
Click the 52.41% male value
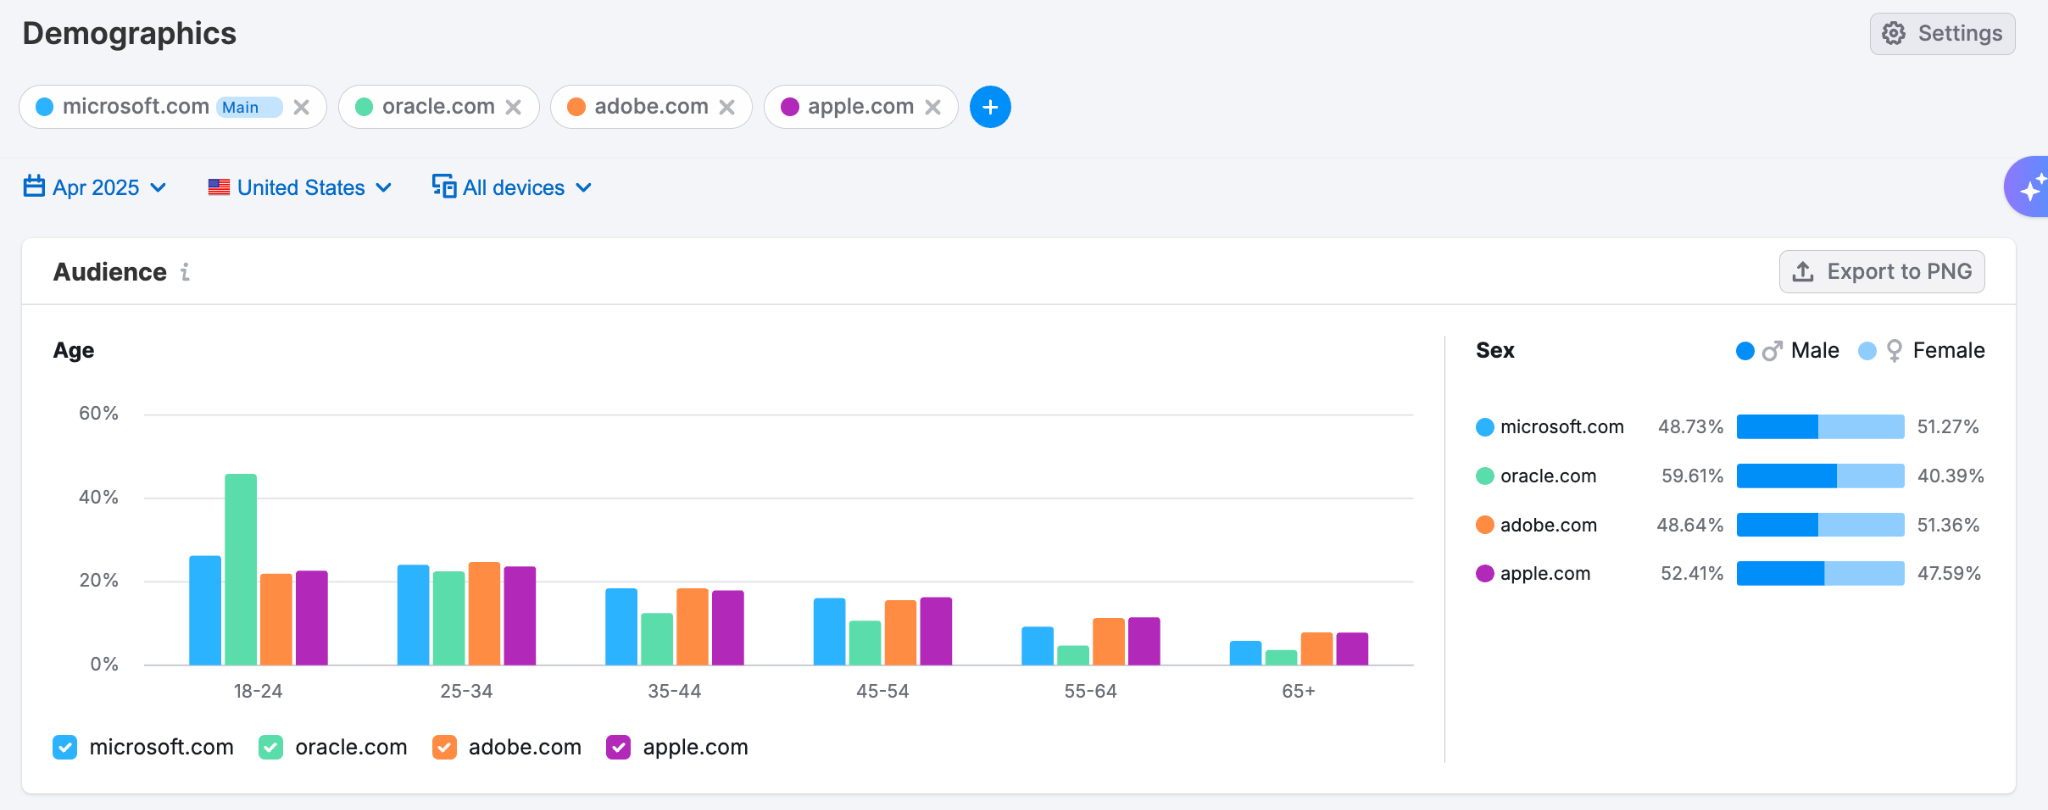pyautogui.click(x=1692, y=573)
